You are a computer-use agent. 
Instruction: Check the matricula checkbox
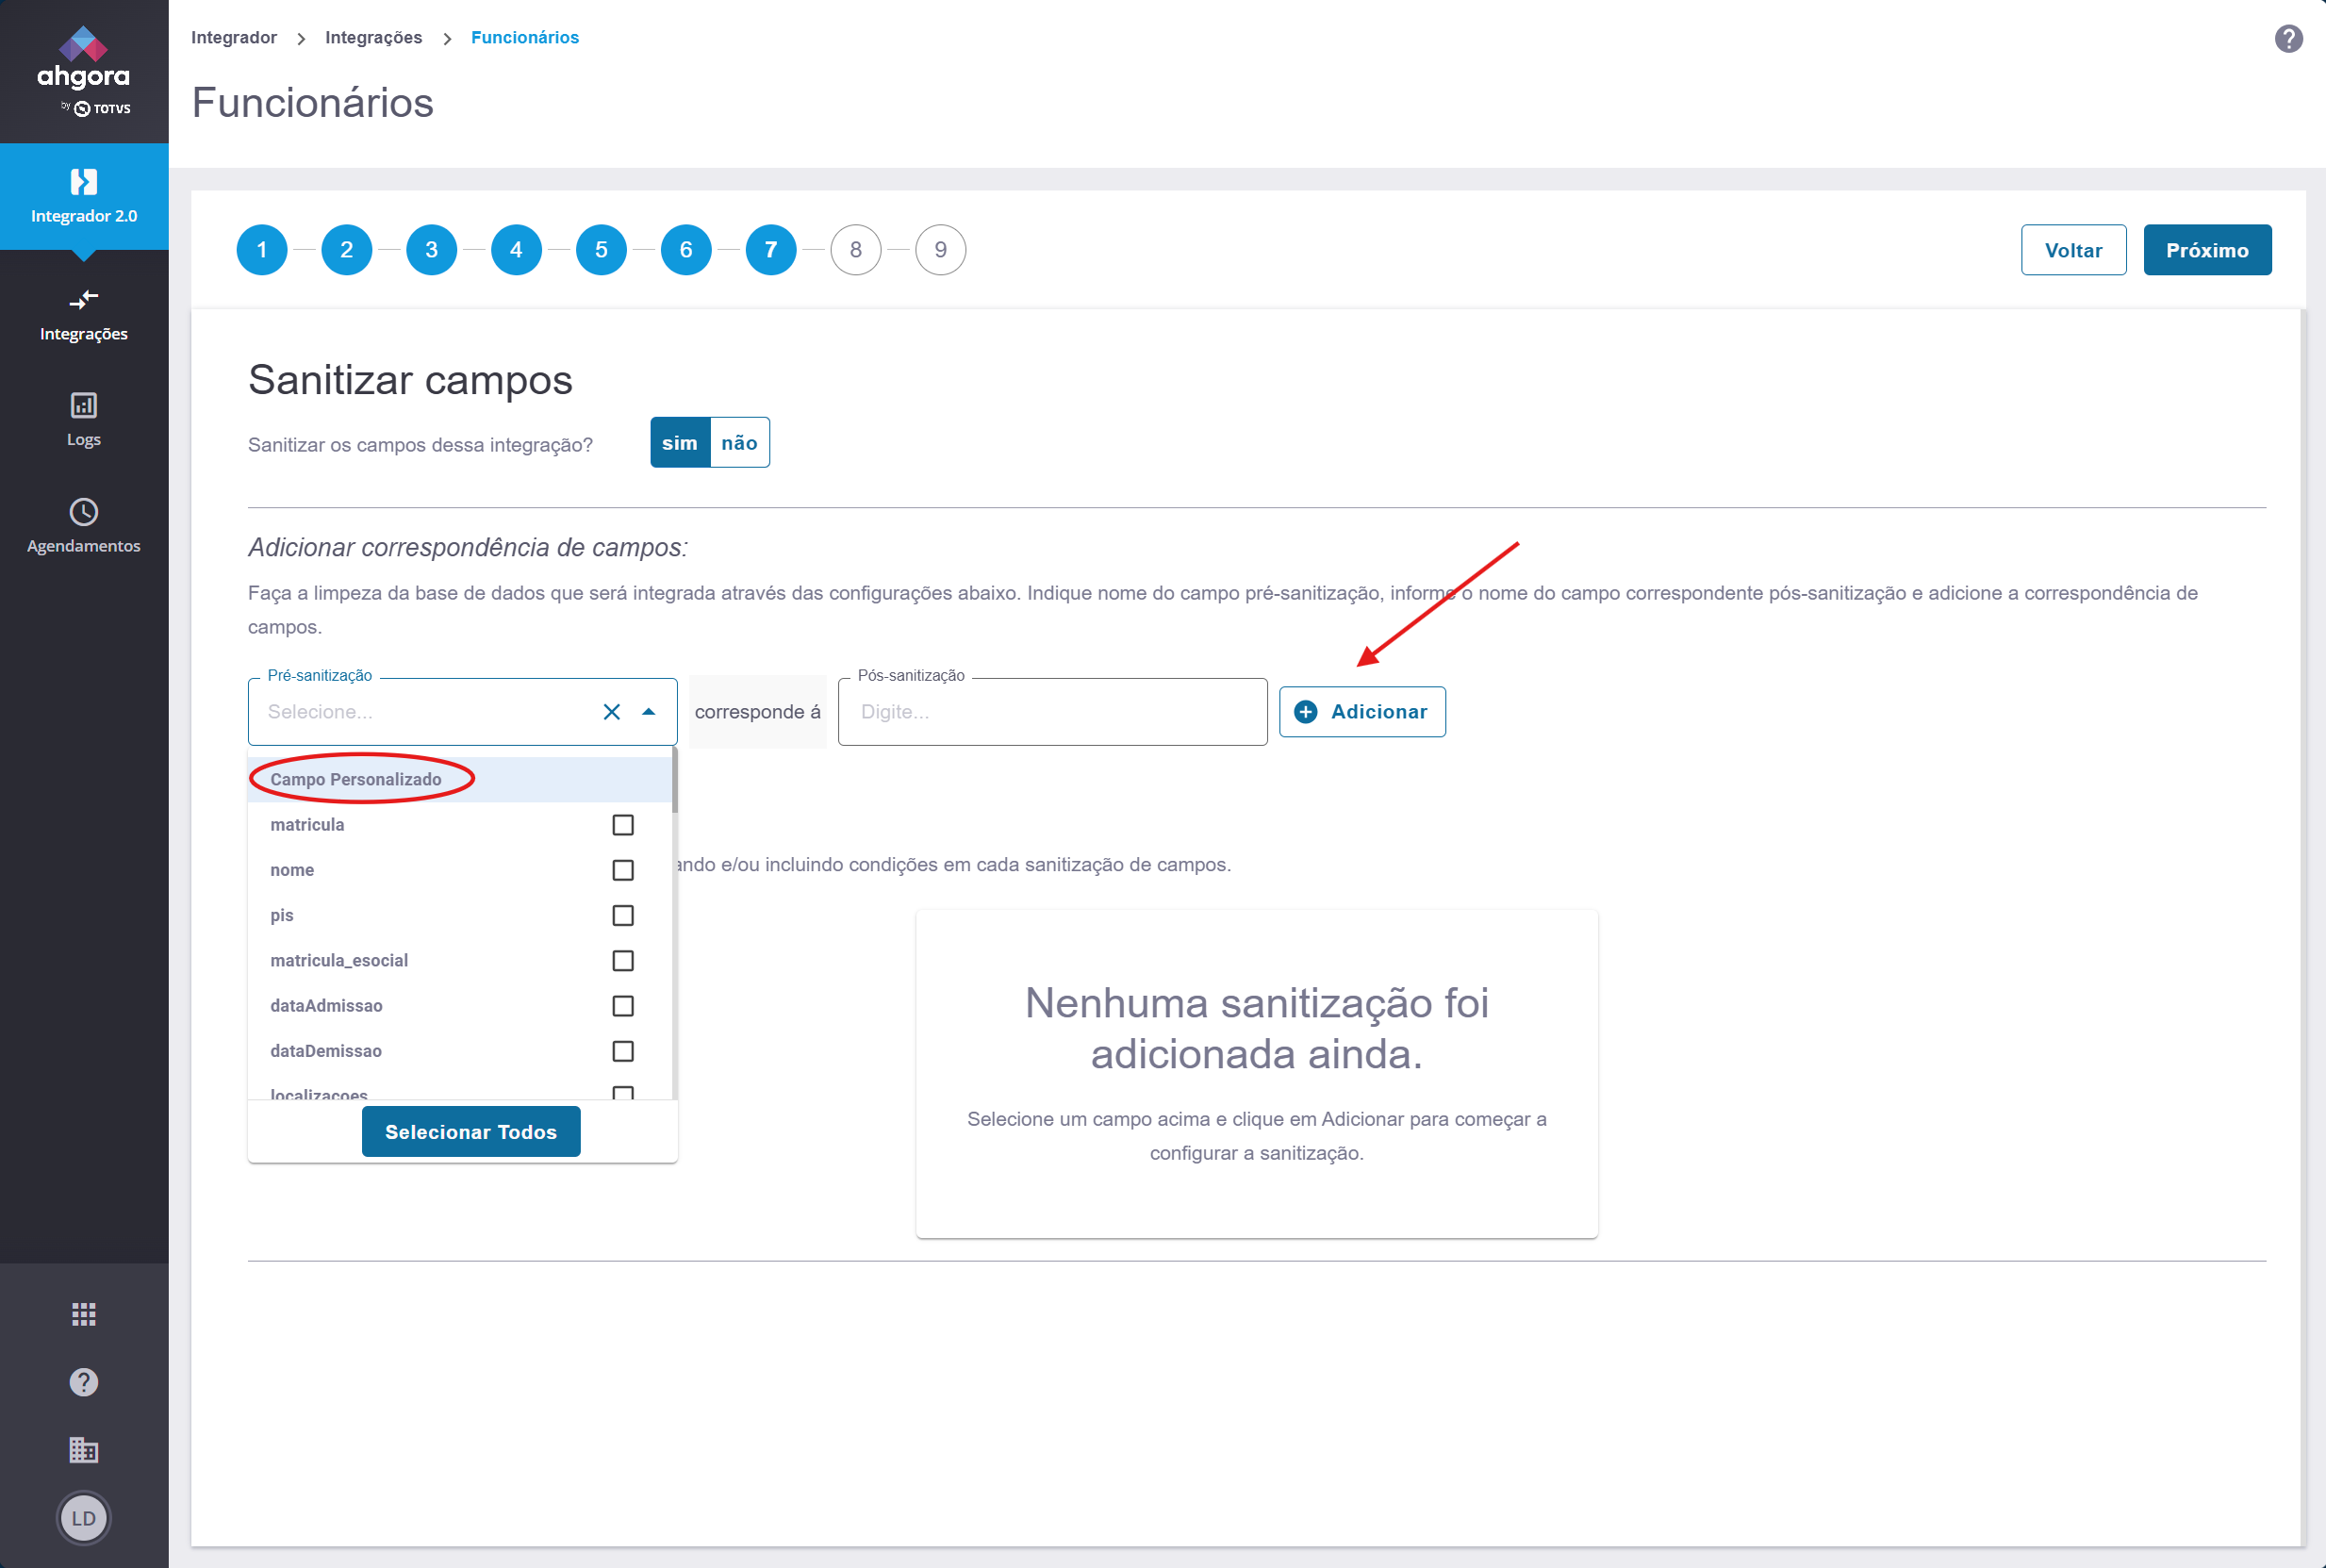[623, 825]
